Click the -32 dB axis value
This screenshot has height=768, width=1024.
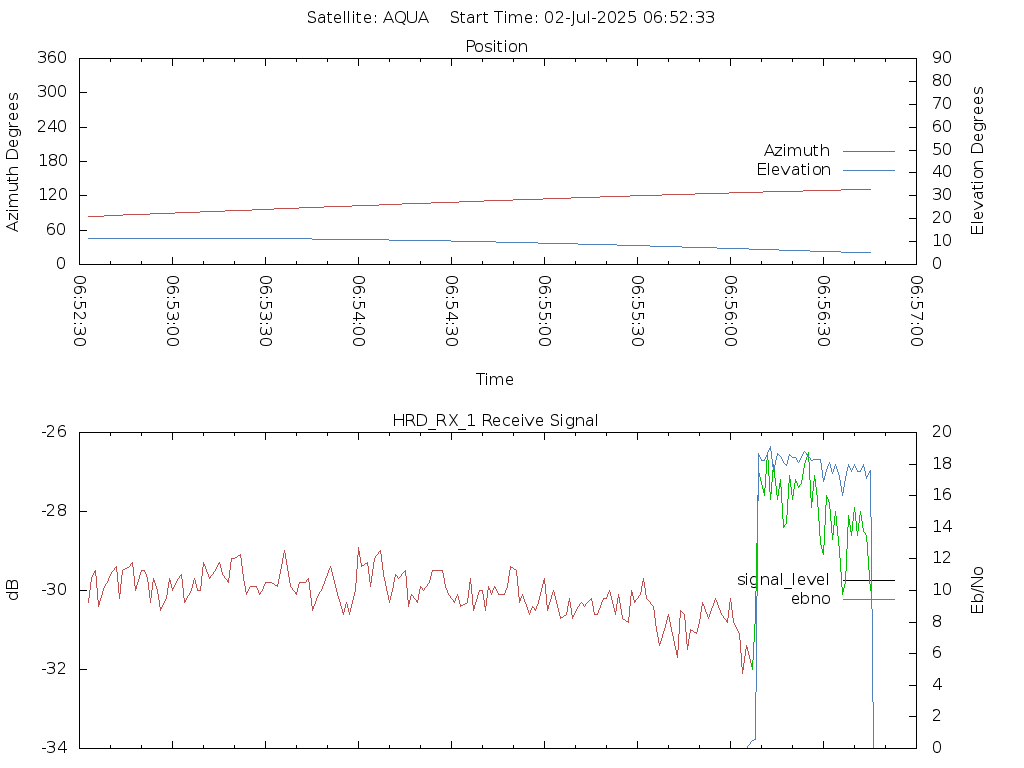coord(54,669)
